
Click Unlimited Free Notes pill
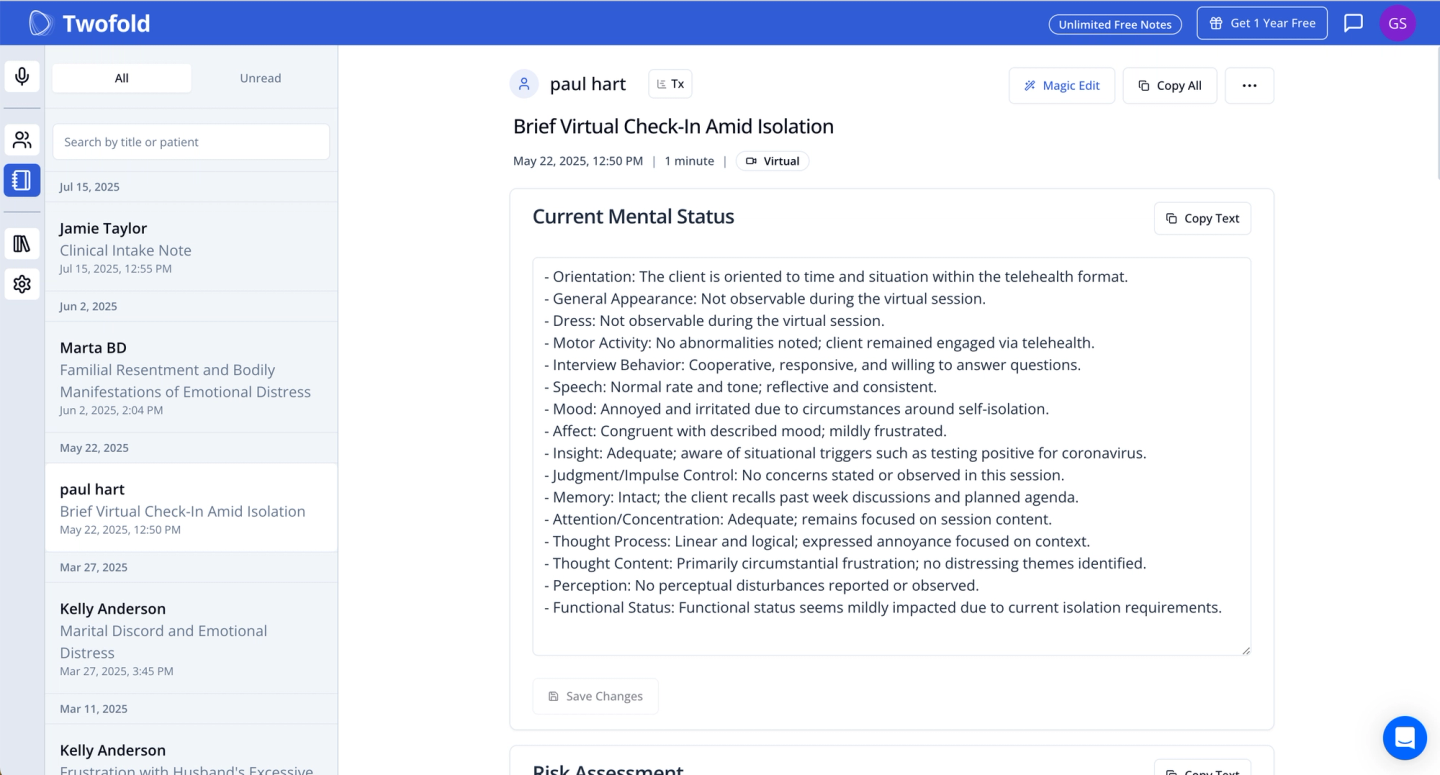1115,24
